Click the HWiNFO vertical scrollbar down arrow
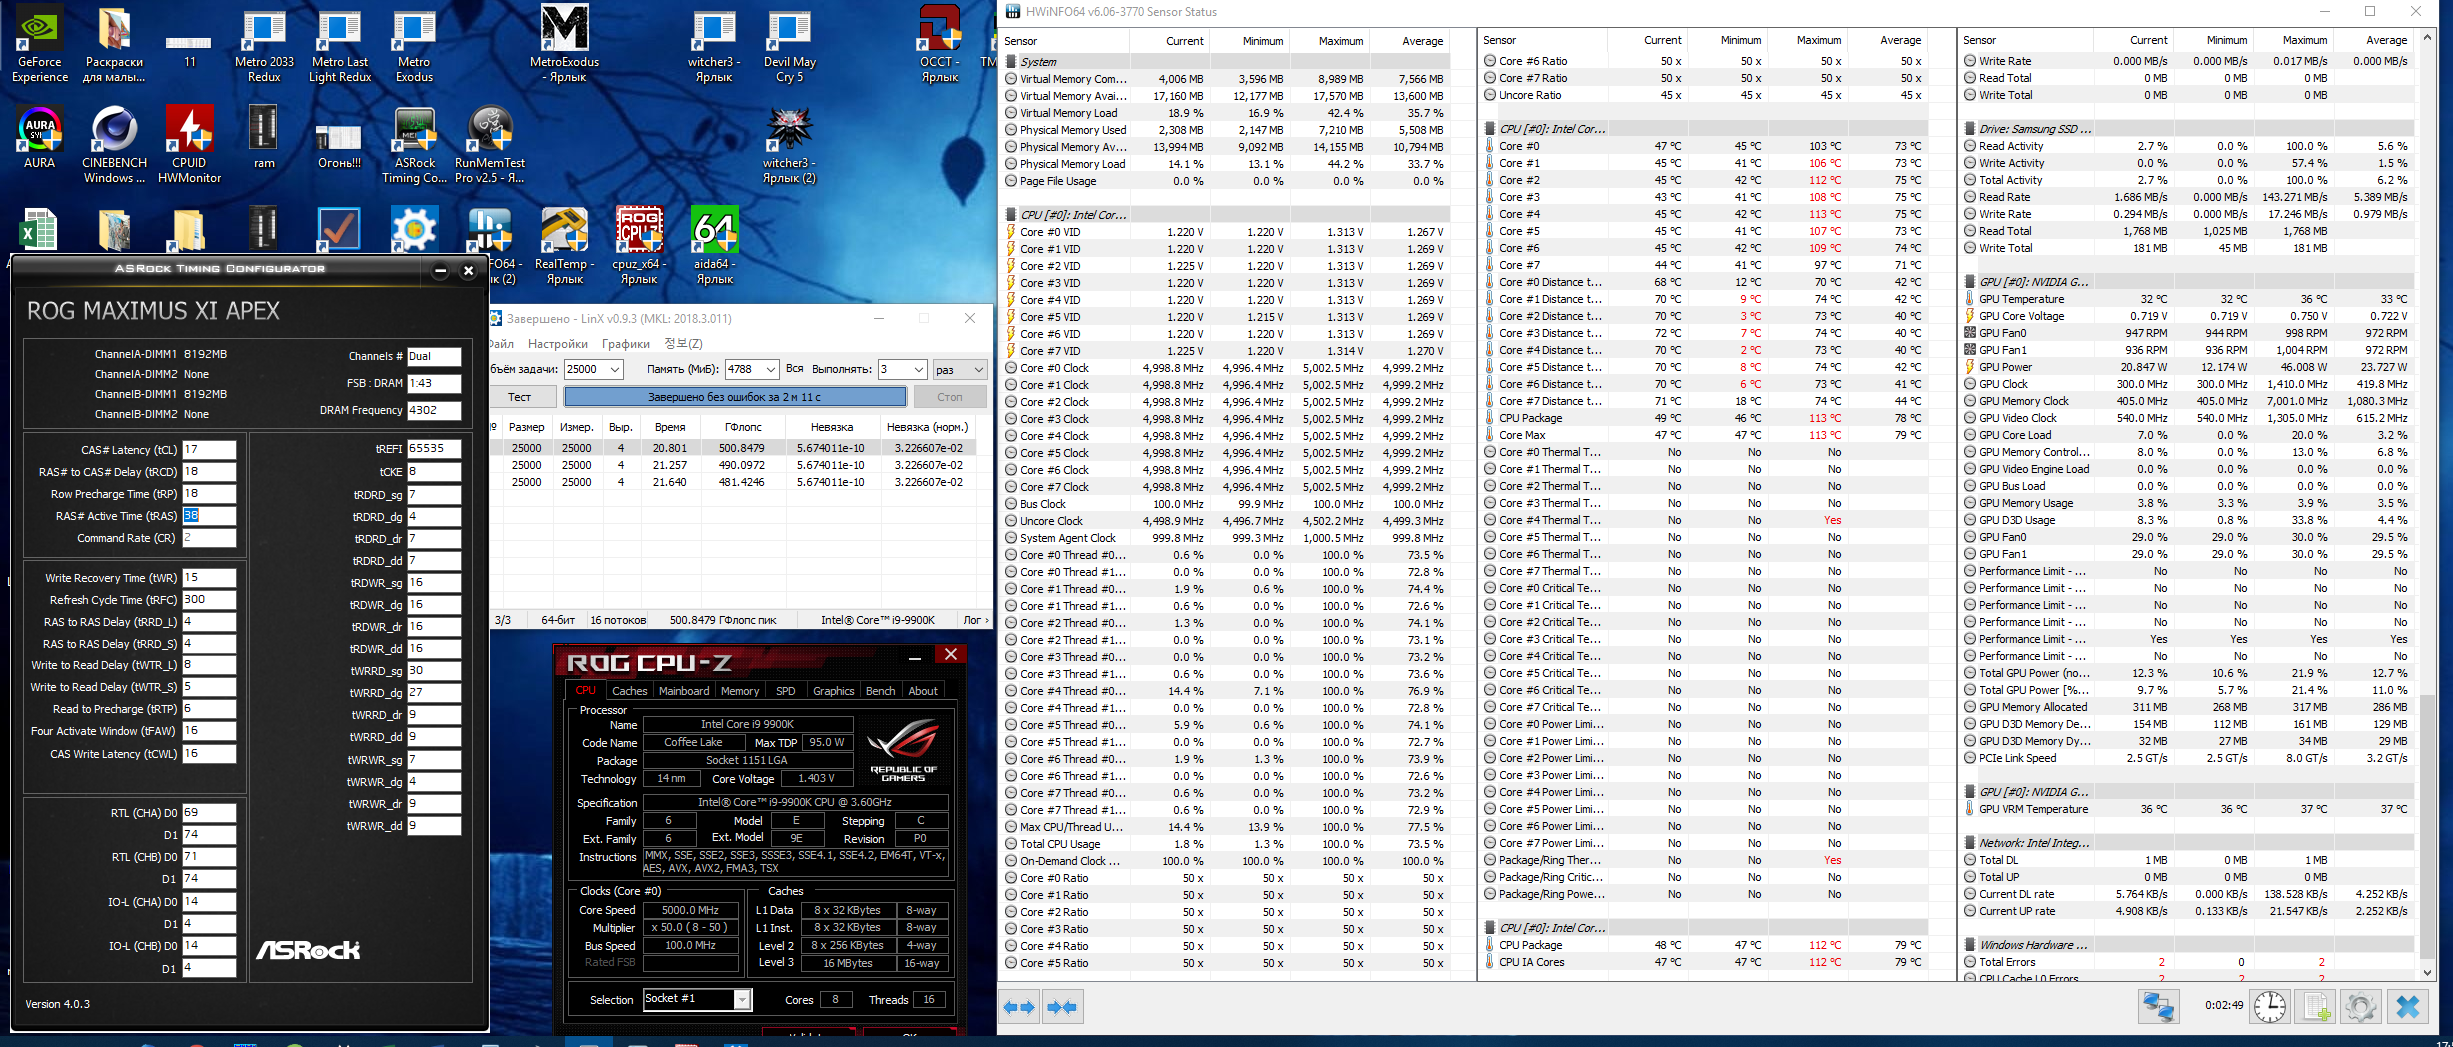 (2427, 973)
